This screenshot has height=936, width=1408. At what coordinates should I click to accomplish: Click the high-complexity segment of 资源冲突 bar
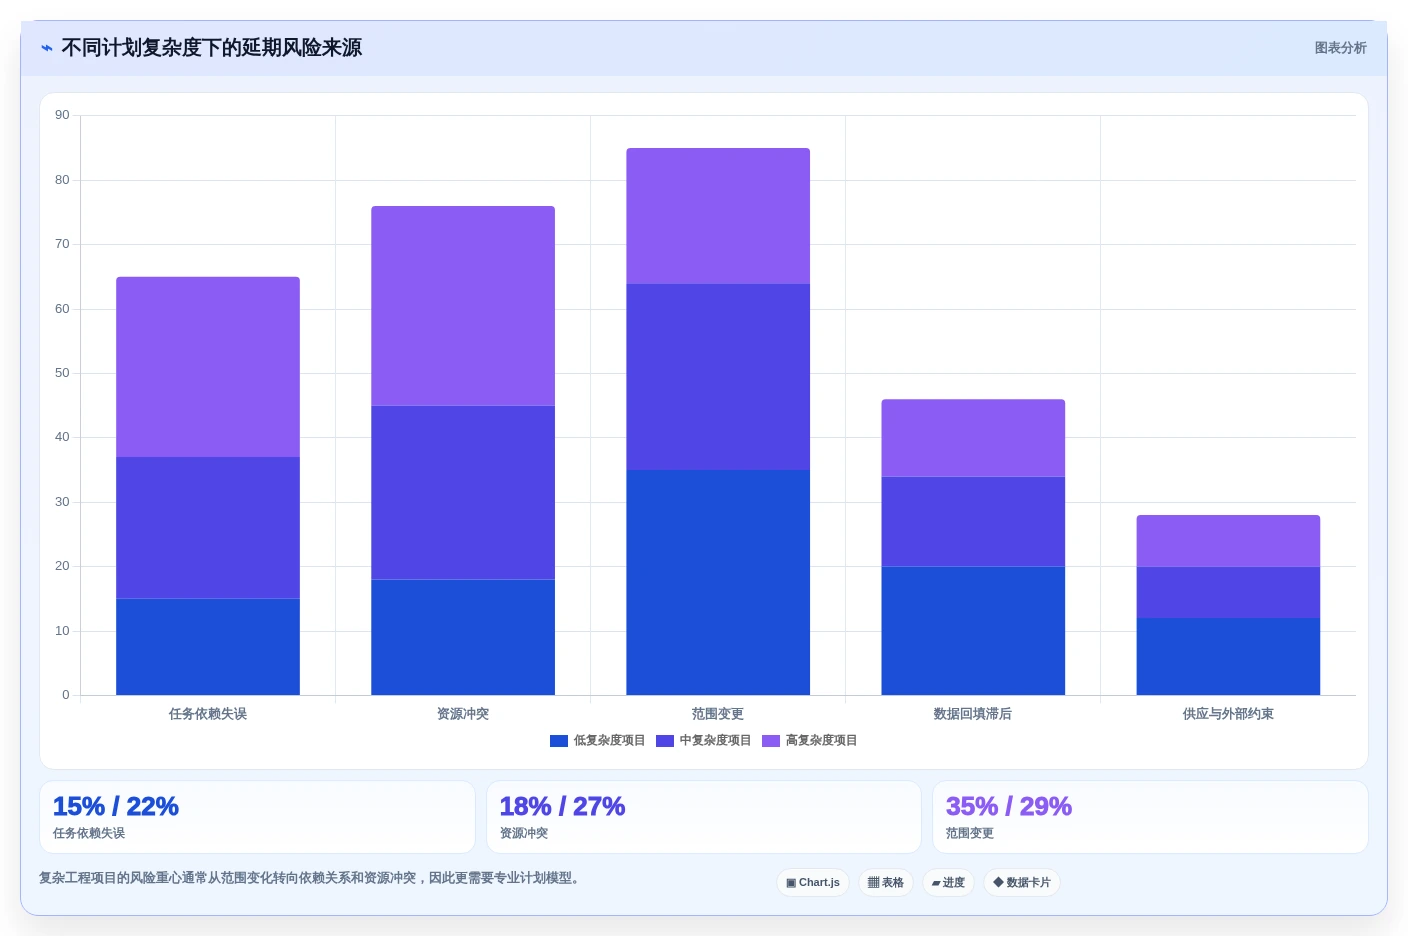463,306
